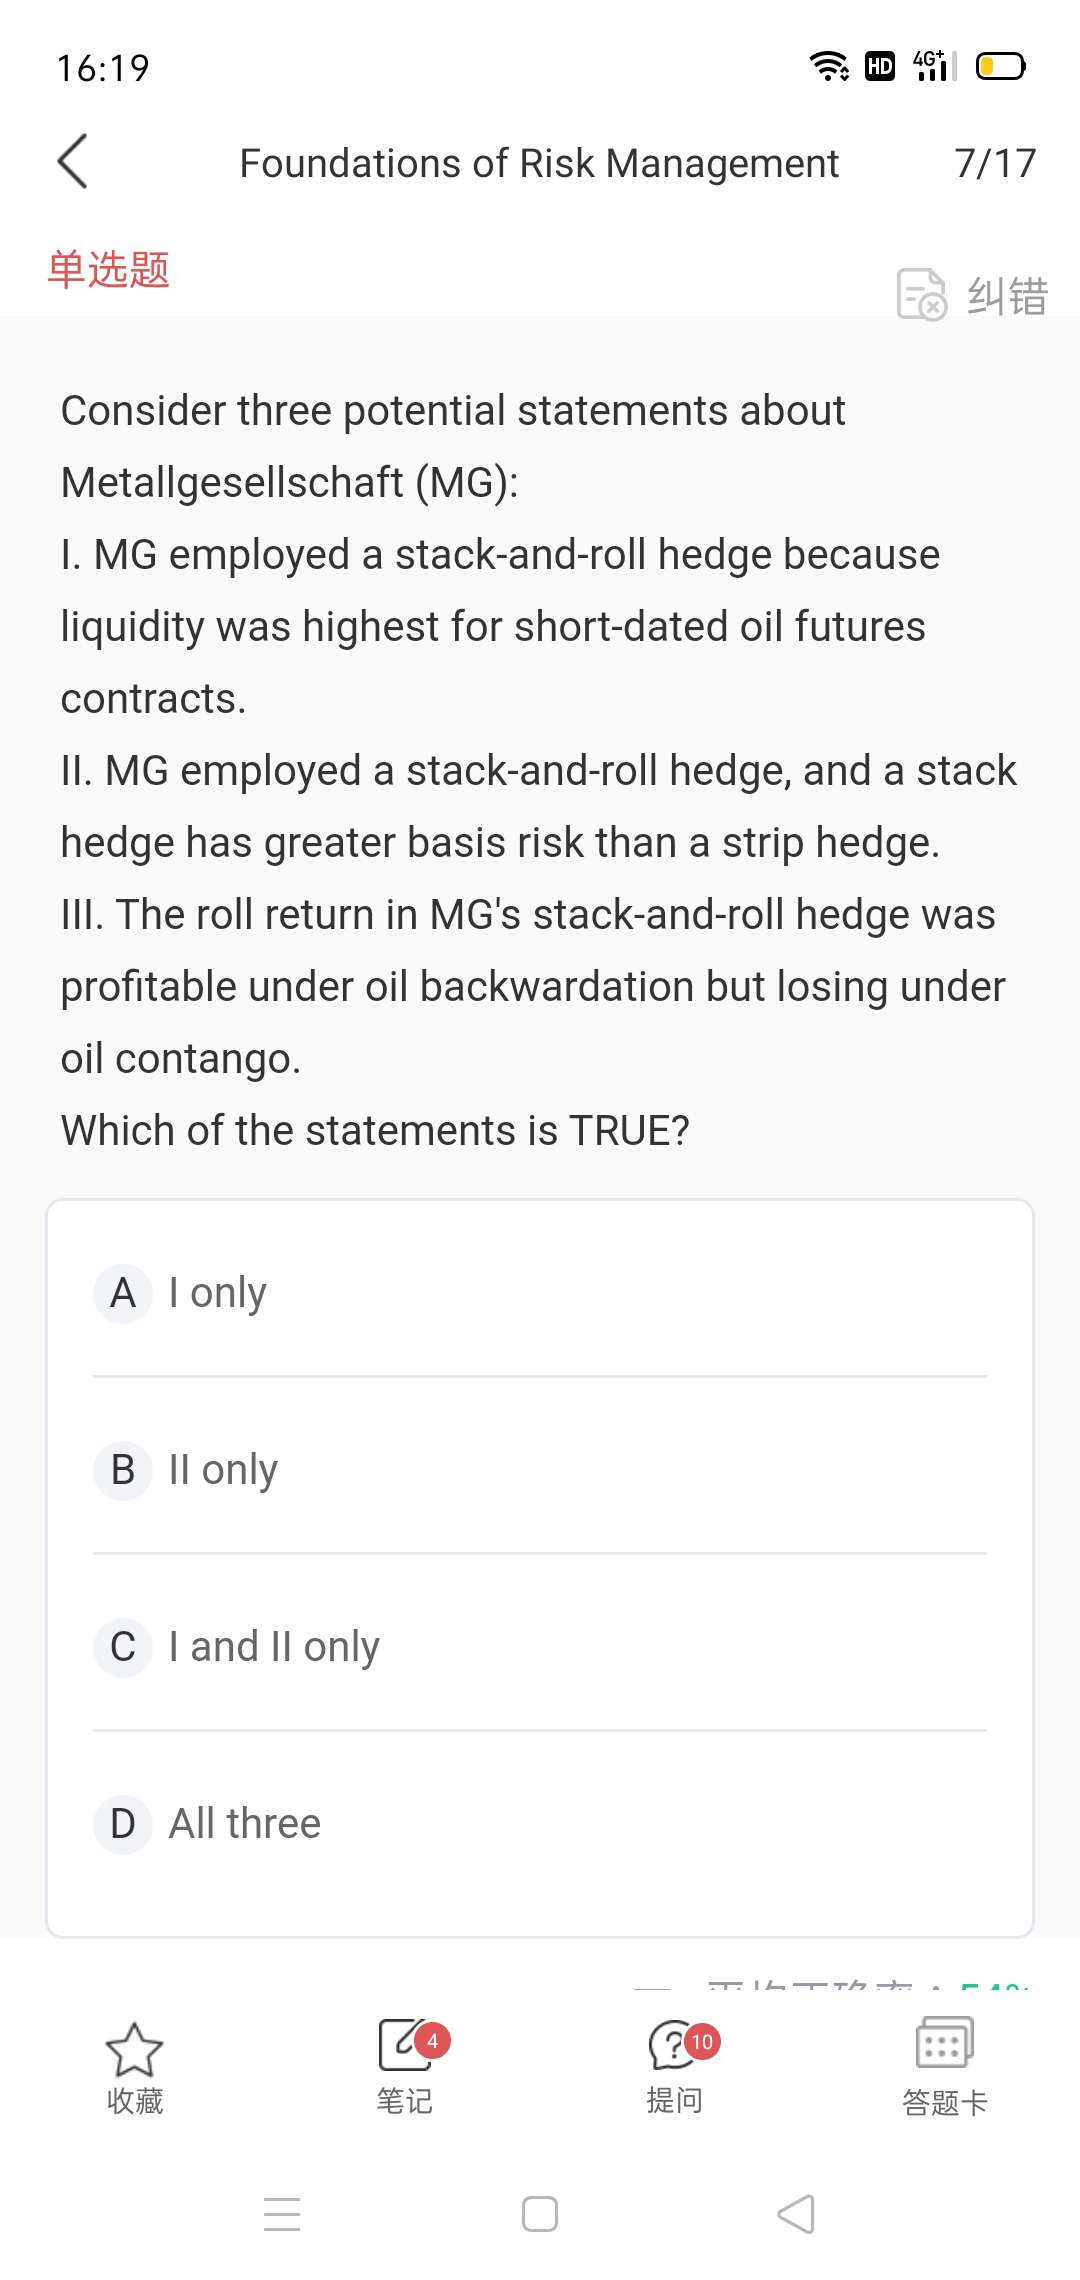Tap the error report document icon
Image resolution: width=1080 pixels, height=2280 pixels.
921,294
